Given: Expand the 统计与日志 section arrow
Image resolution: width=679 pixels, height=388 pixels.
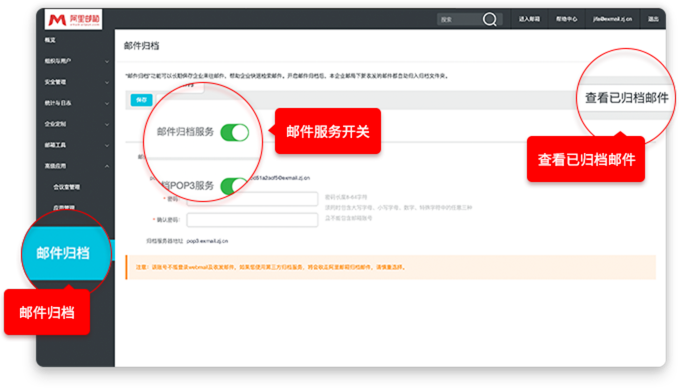Looking at the screenshot, I should (107, 103).
